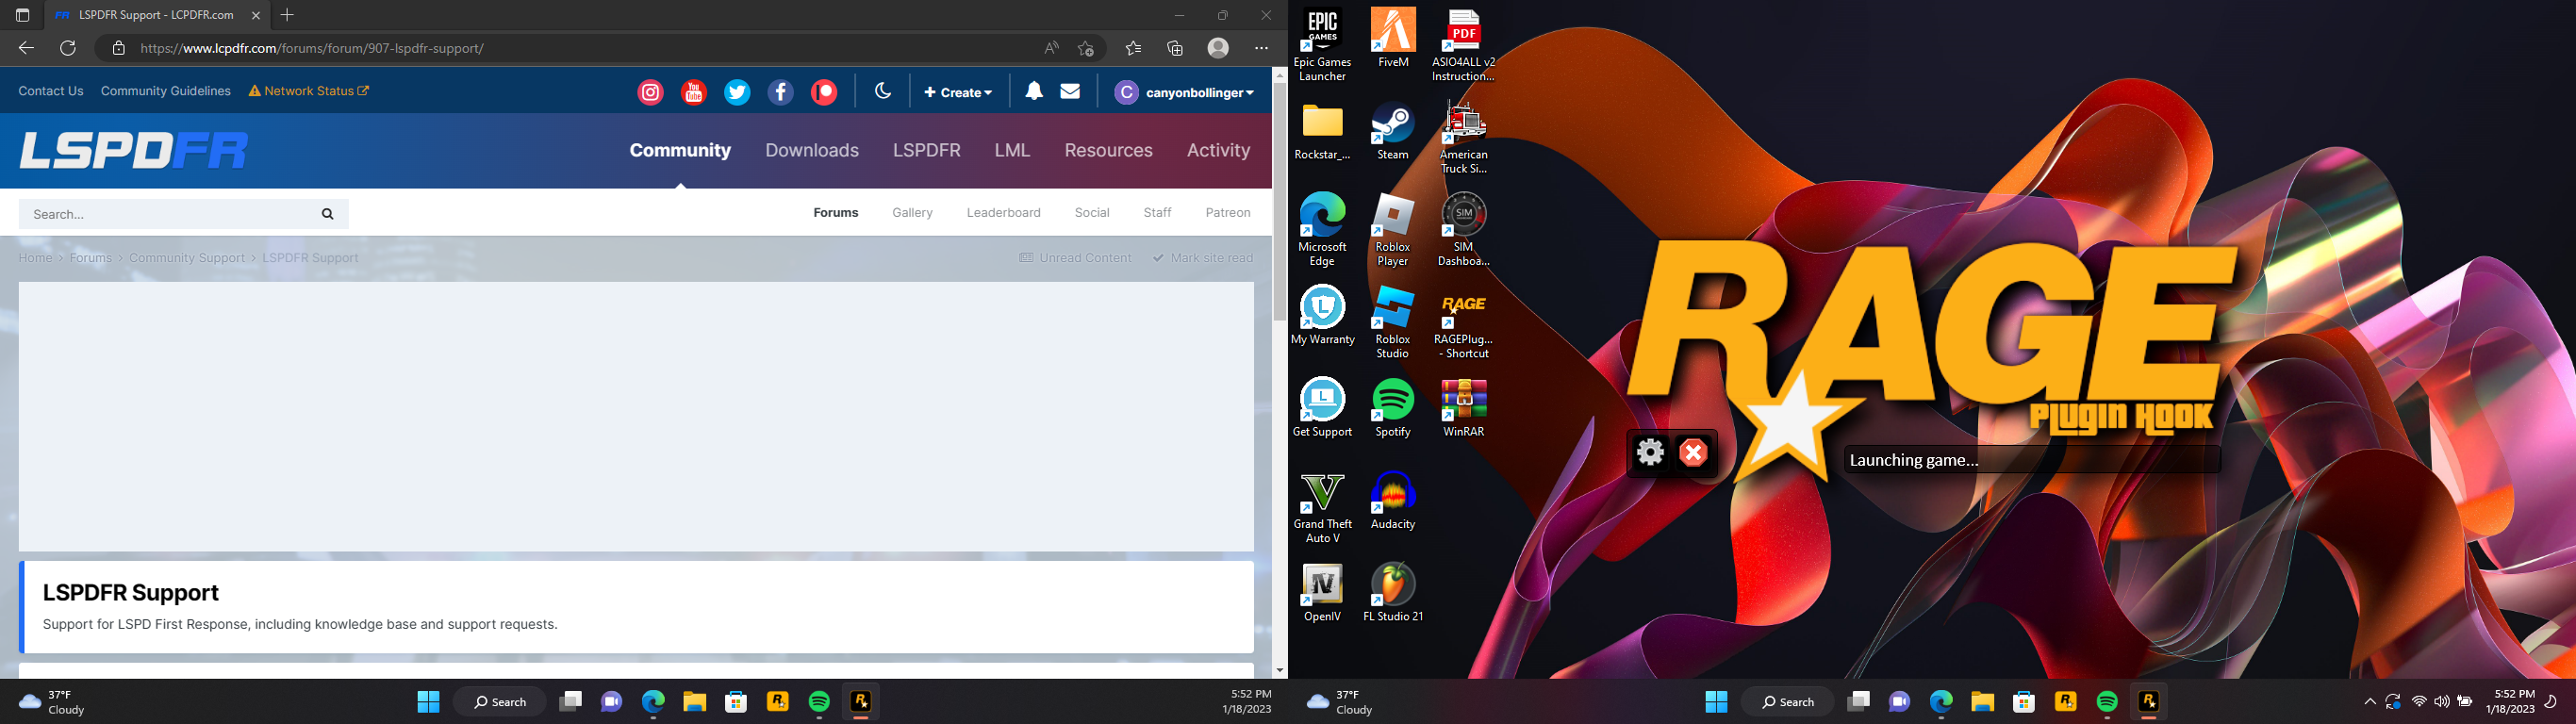Open Edge's Settings and more menu
The width and height of the screenshot is (2576, 724).
1261,48
